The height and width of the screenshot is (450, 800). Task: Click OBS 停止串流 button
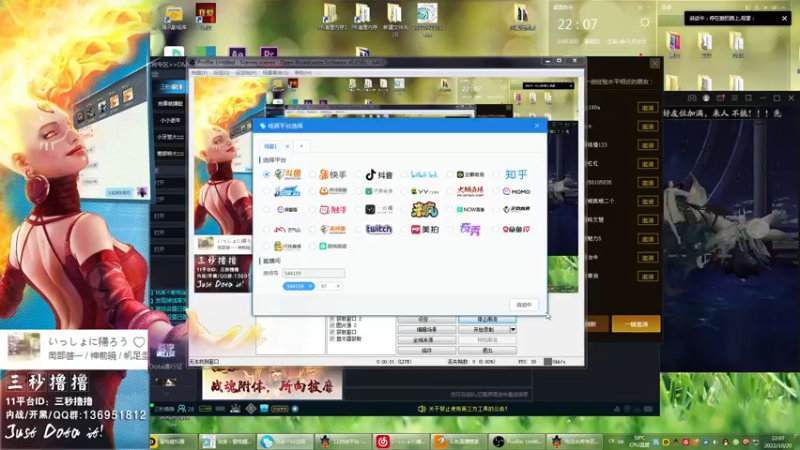487,319
